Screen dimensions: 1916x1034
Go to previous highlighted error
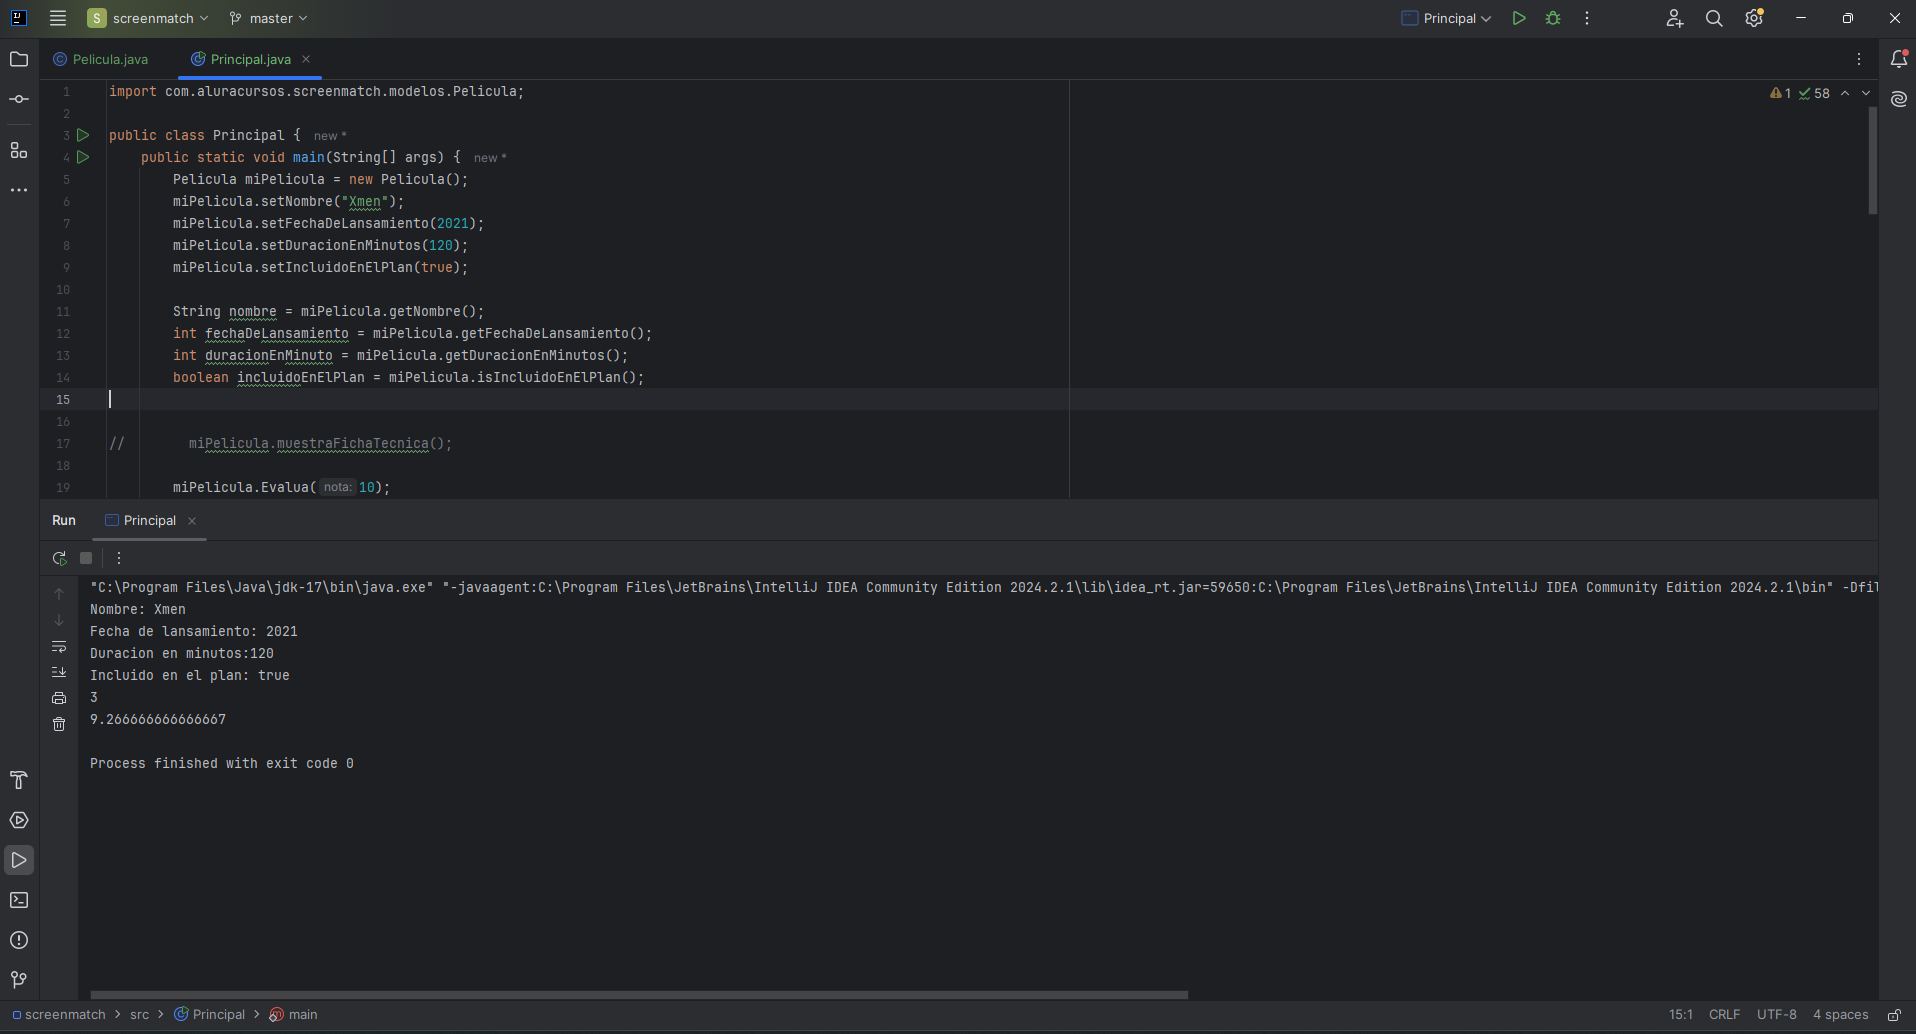(x=1845, y=93)
